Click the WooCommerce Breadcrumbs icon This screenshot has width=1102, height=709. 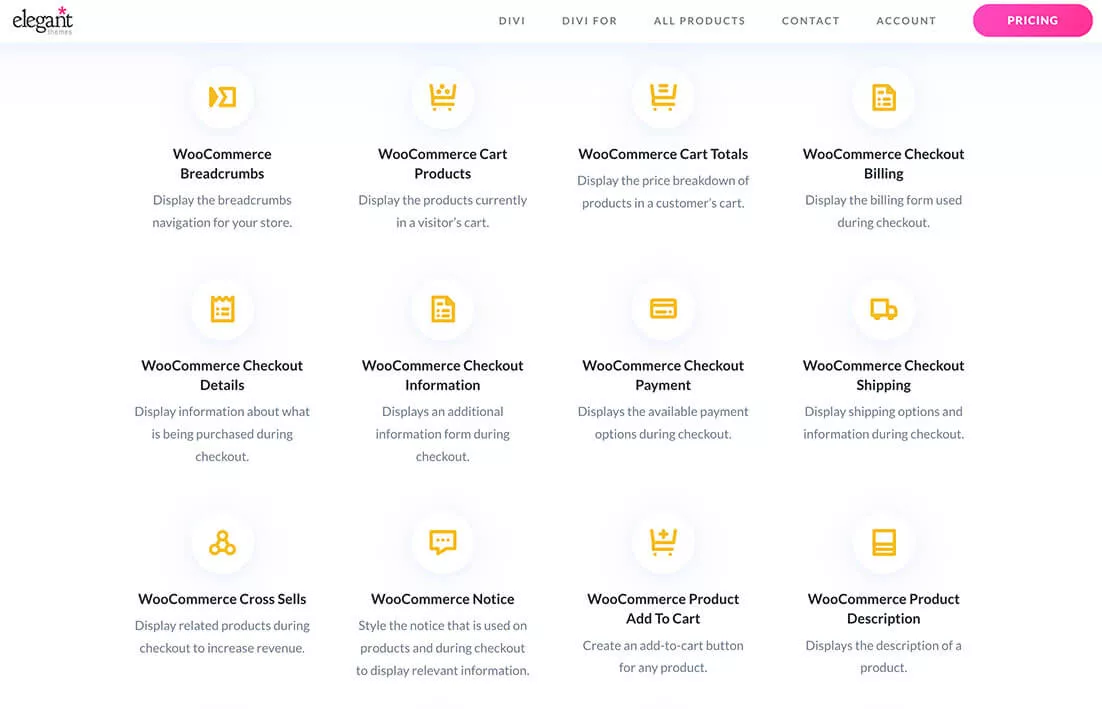(x=222, y=97)
